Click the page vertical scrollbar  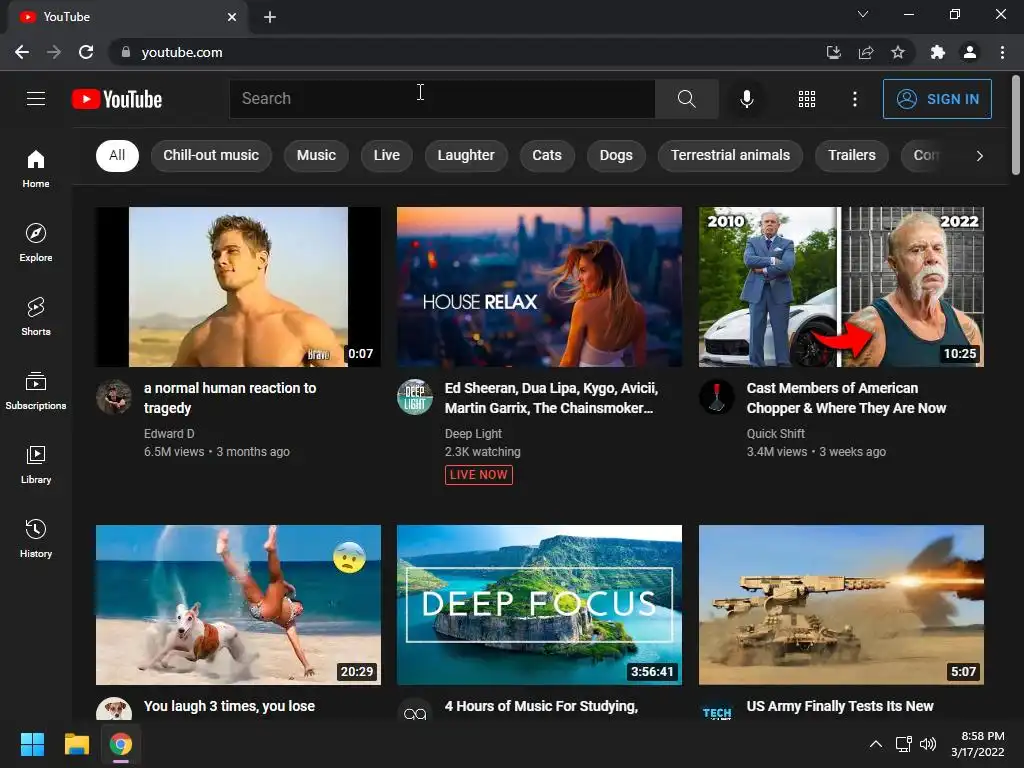pos(1016,125)
